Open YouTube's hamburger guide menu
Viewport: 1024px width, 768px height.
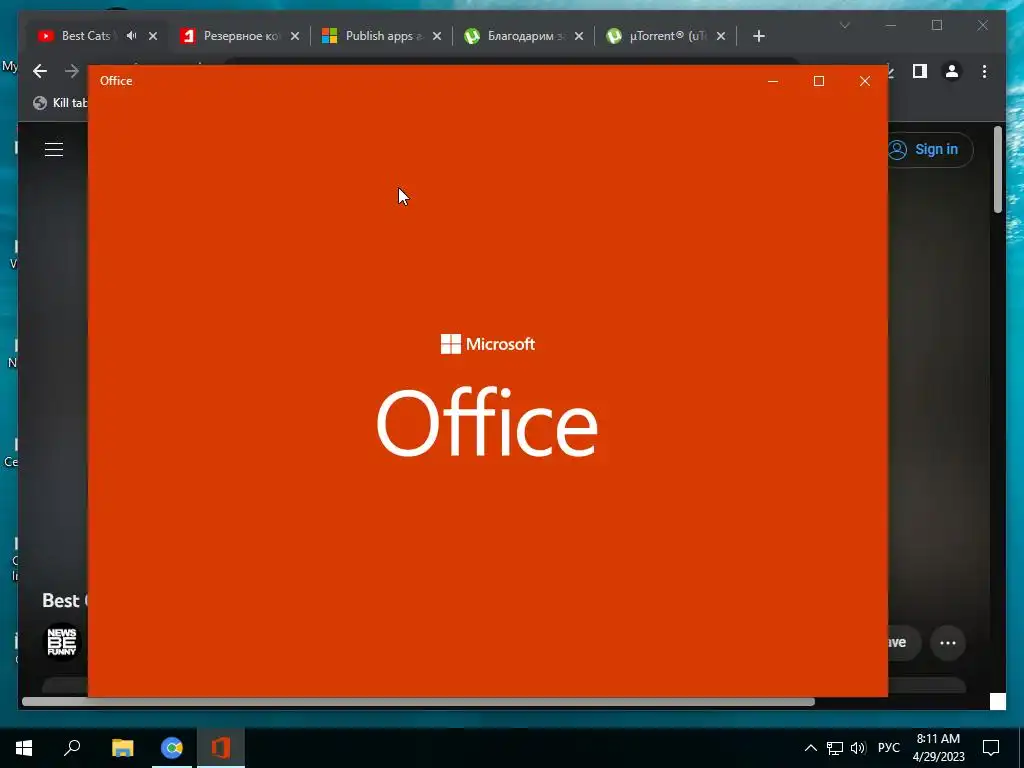pyautogui.click(x=54, y=150)
